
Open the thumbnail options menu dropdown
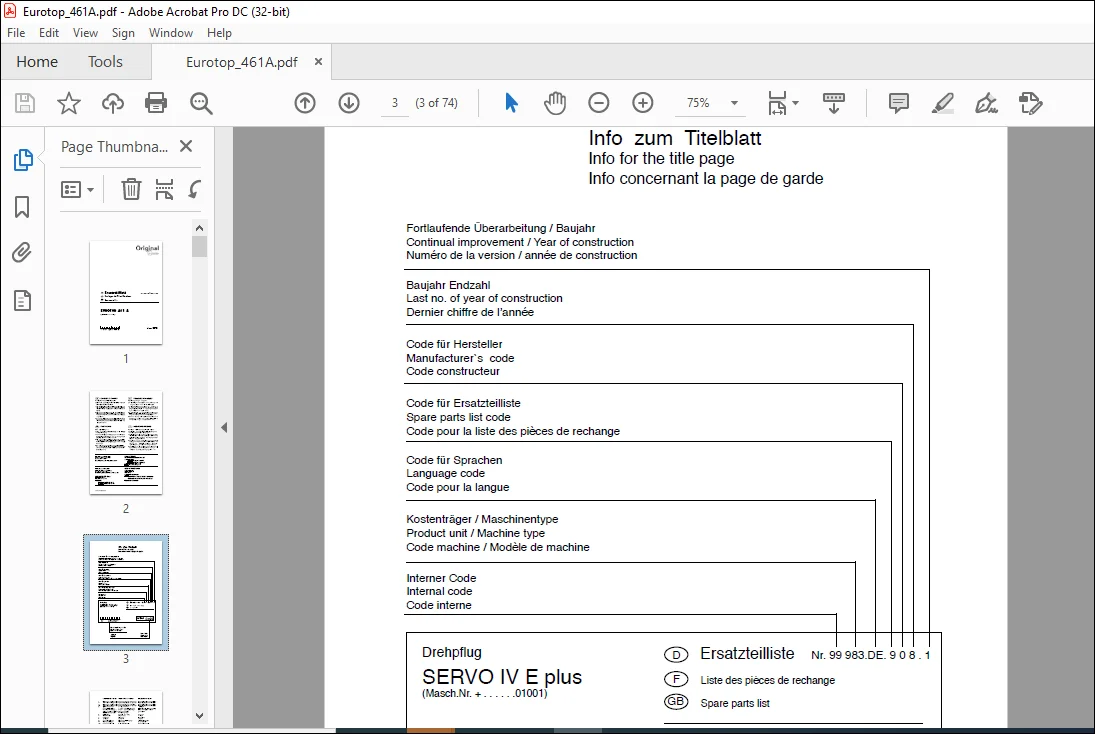[x=78, y=189]
